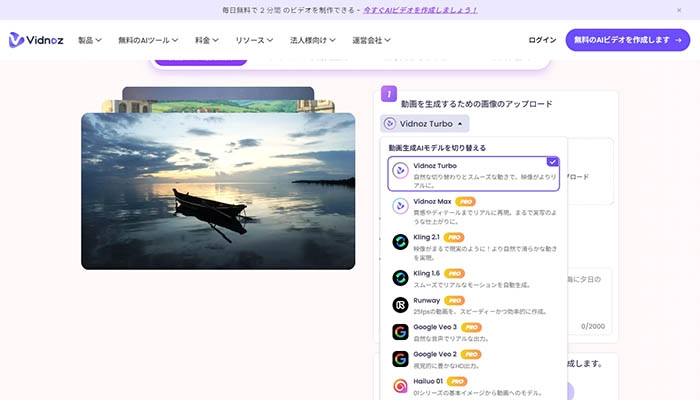Open the リソース menu
This screenshot has height=400, width=700.
(254, 40)
